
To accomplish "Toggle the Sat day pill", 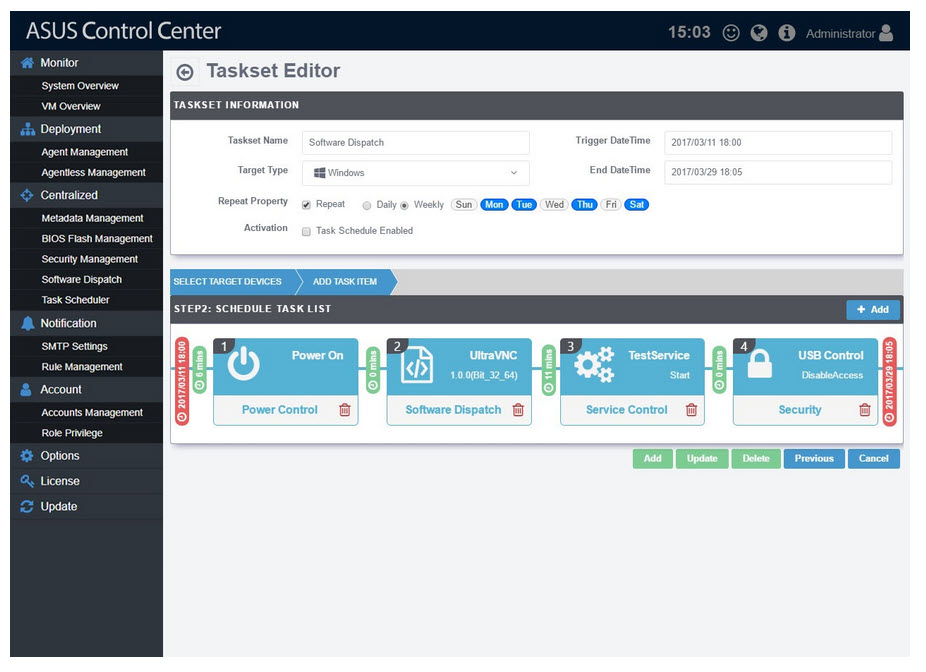I will tap(637, 205).
